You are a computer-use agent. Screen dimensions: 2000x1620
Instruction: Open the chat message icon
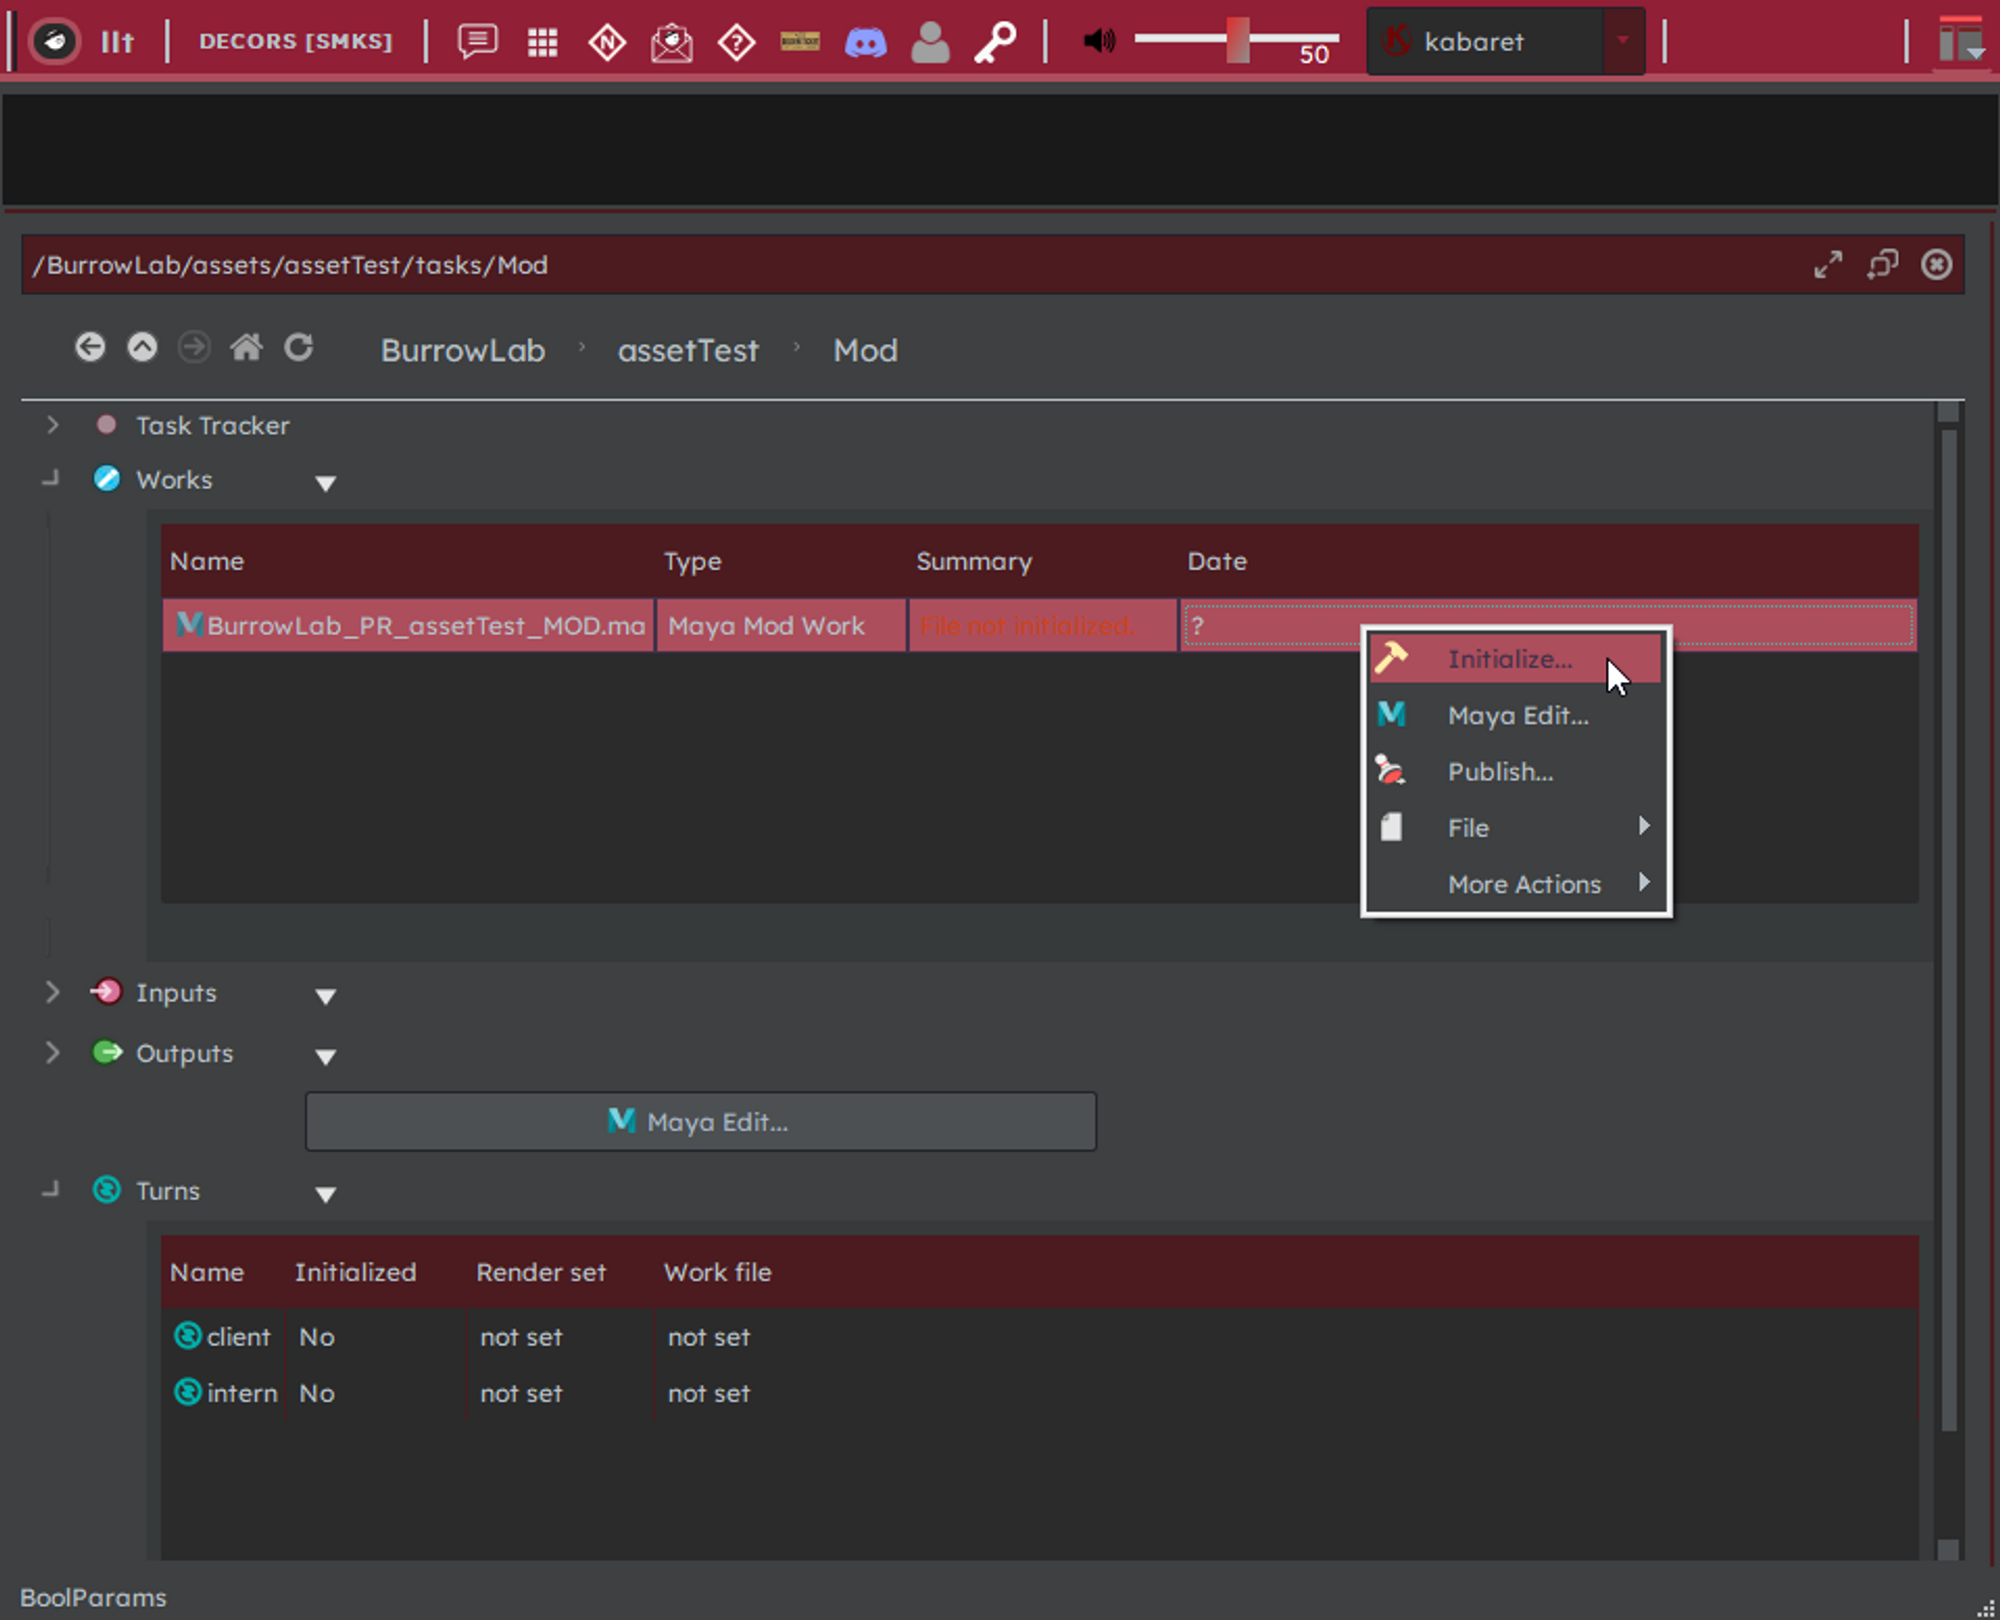(x=477, y=41)
